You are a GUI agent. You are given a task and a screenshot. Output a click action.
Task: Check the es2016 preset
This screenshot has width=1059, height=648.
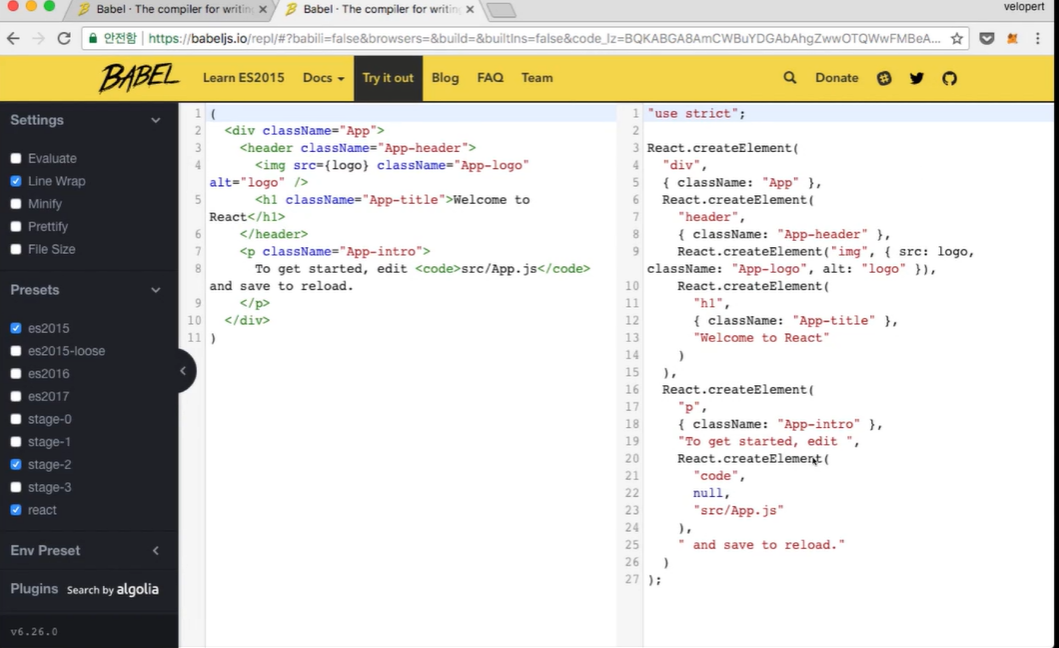(16, 374)
